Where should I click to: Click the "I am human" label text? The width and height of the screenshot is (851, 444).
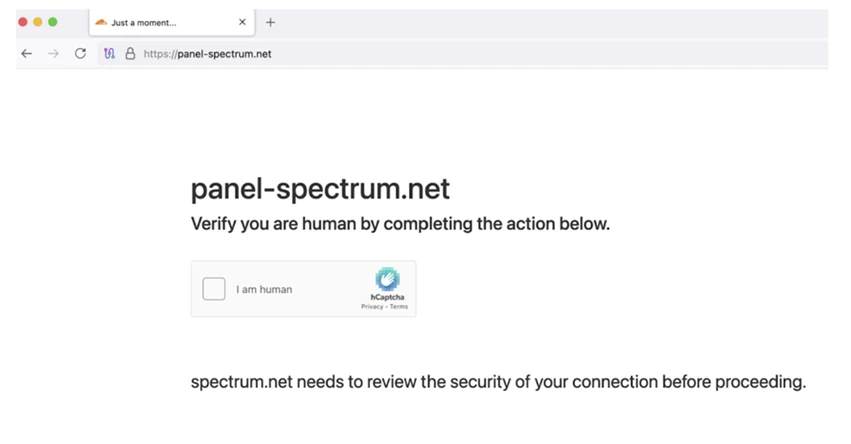[x=264, y=290]
